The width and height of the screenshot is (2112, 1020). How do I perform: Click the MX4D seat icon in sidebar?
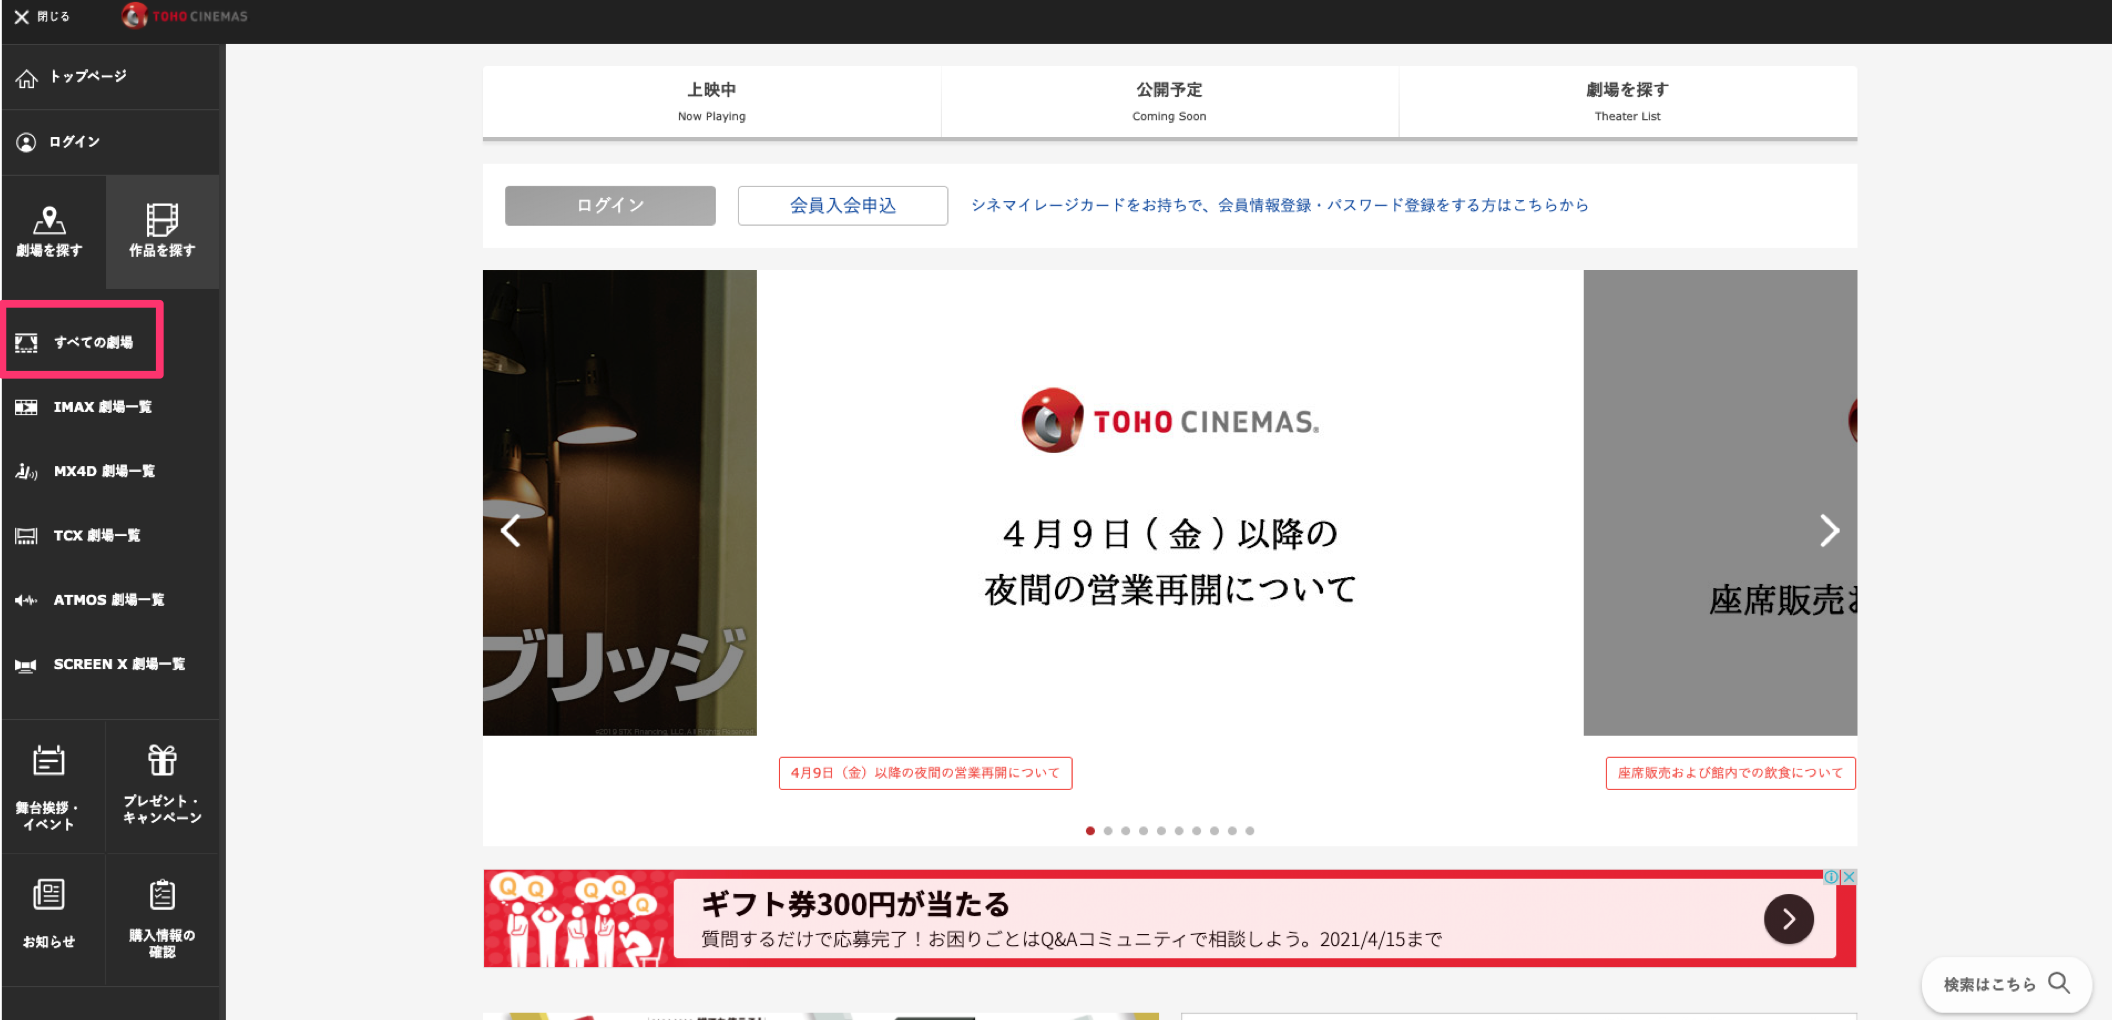click(26, 471)
